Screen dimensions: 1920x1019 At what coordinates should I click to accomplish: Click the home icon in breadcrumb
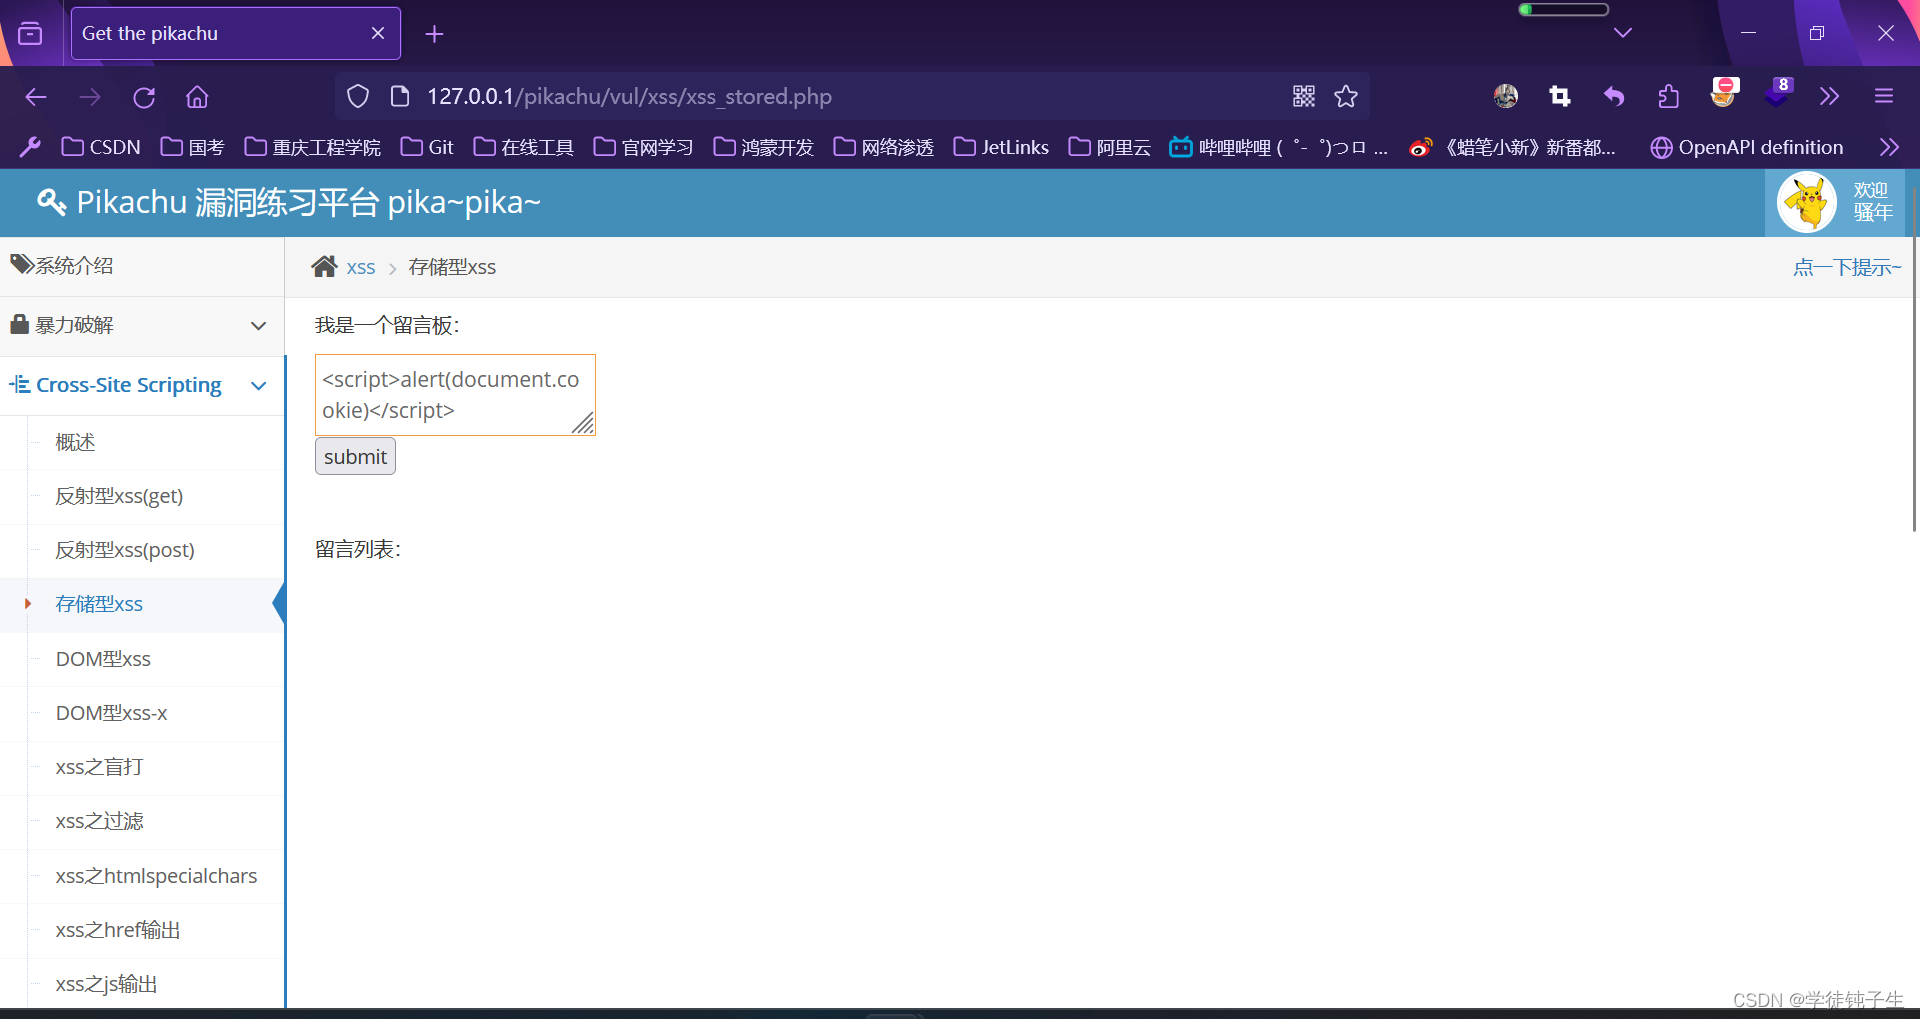coord(324,266)
